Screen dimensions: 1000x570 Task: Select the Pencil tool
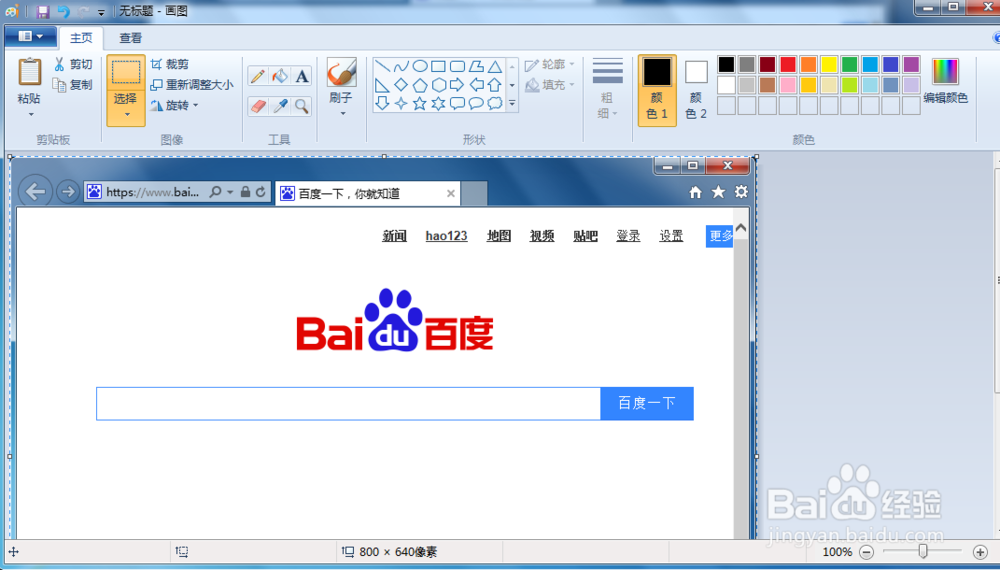tap(258, 77)
